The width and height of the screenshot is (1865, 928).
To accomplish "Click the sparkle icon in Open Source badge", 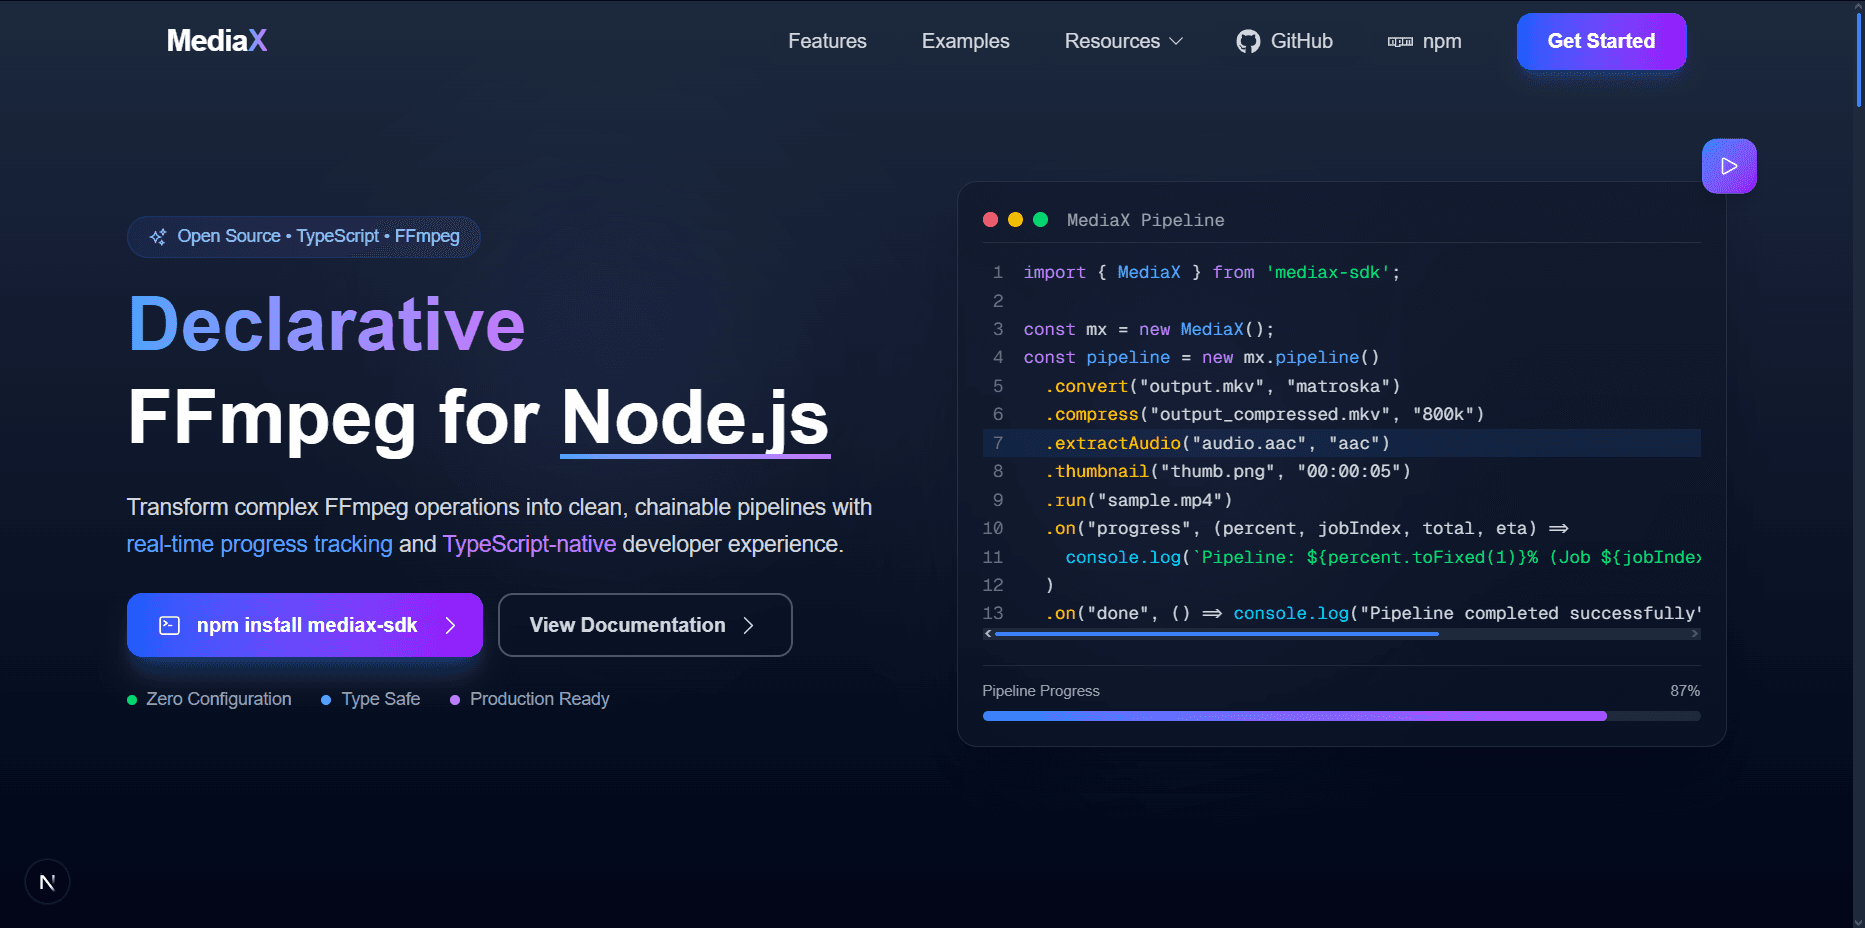I will click(x=158, y=237).
